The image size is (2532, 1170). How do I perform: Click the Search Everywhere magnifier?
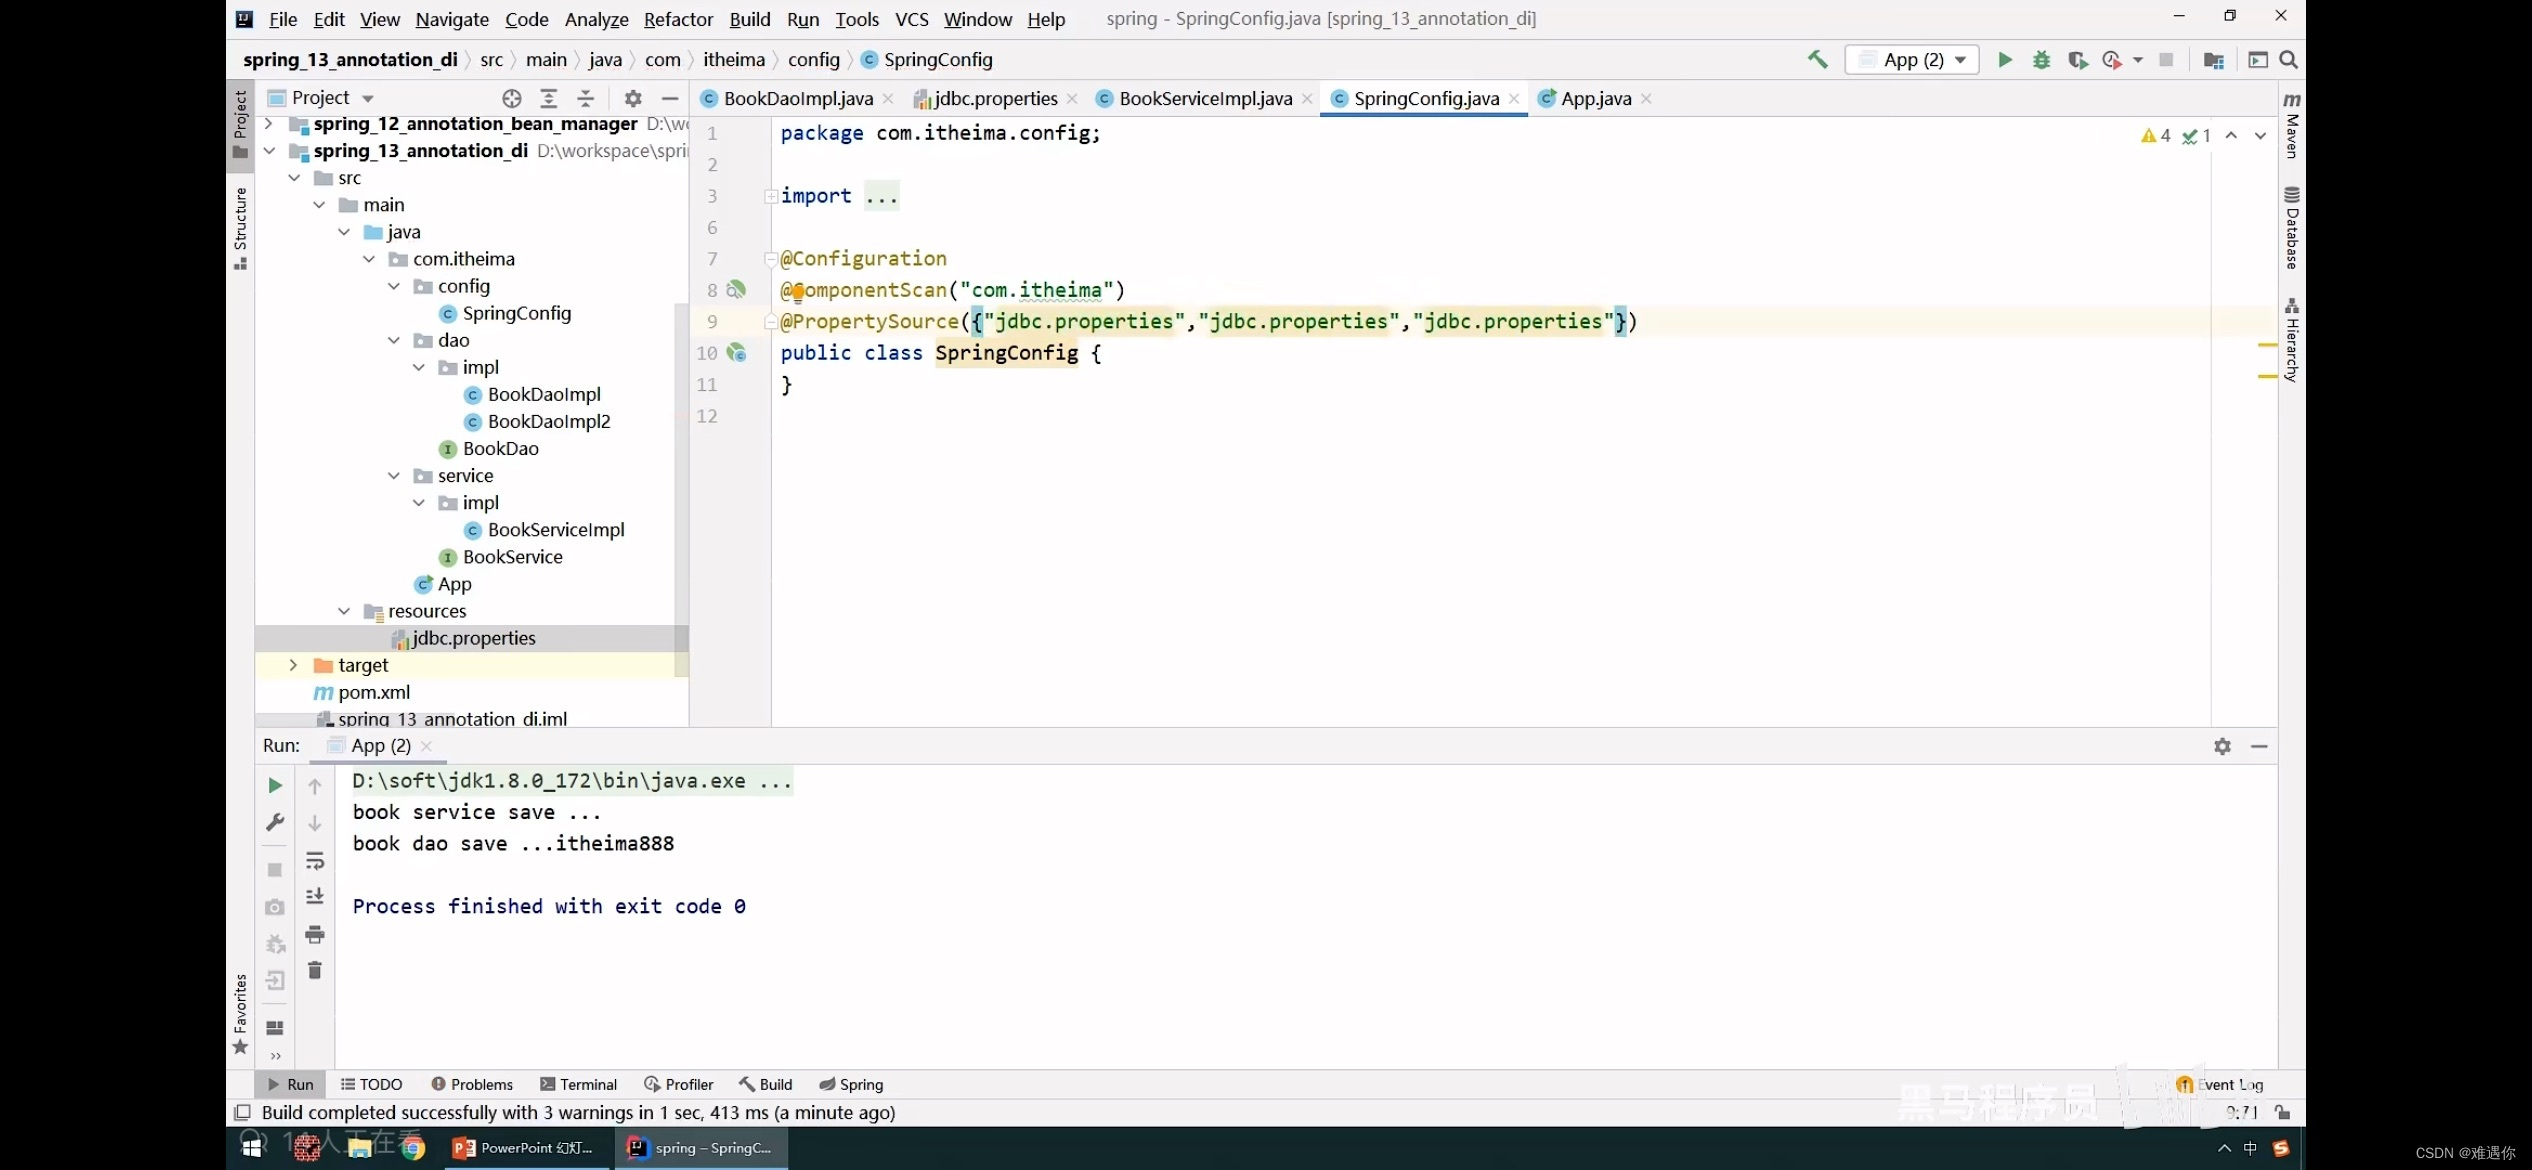[2288, 60]
